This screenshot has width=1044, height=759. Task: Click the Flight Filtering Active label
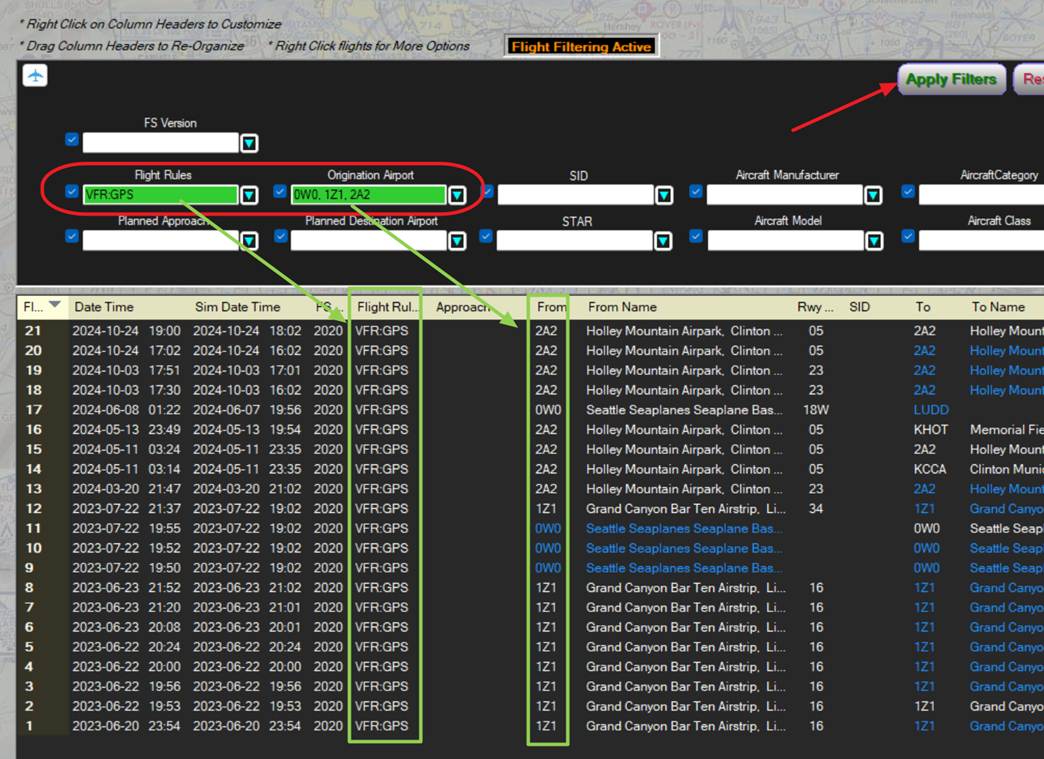[x=581, y=47]
